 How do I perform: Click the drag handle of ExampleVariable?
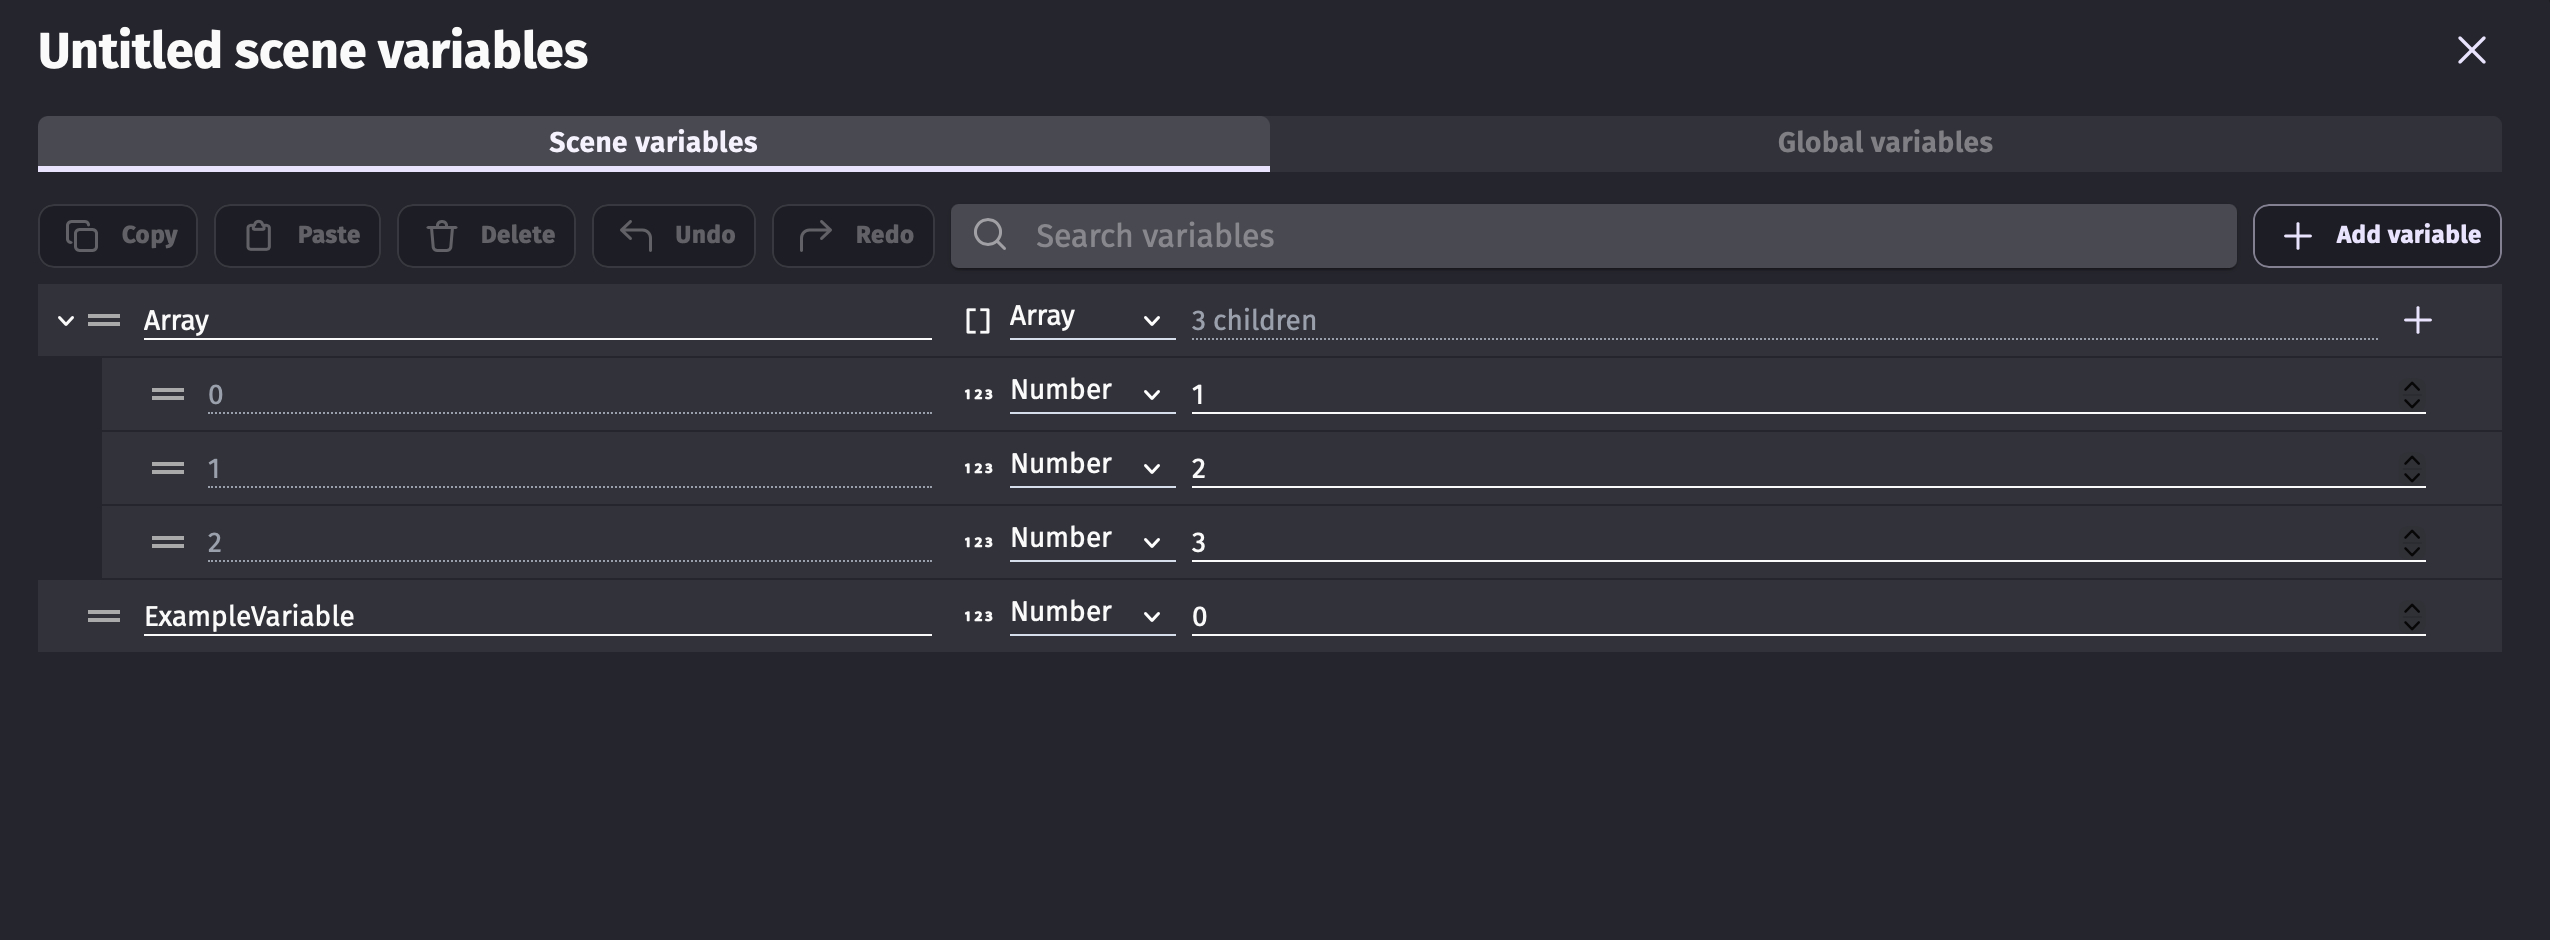[104, 616]
